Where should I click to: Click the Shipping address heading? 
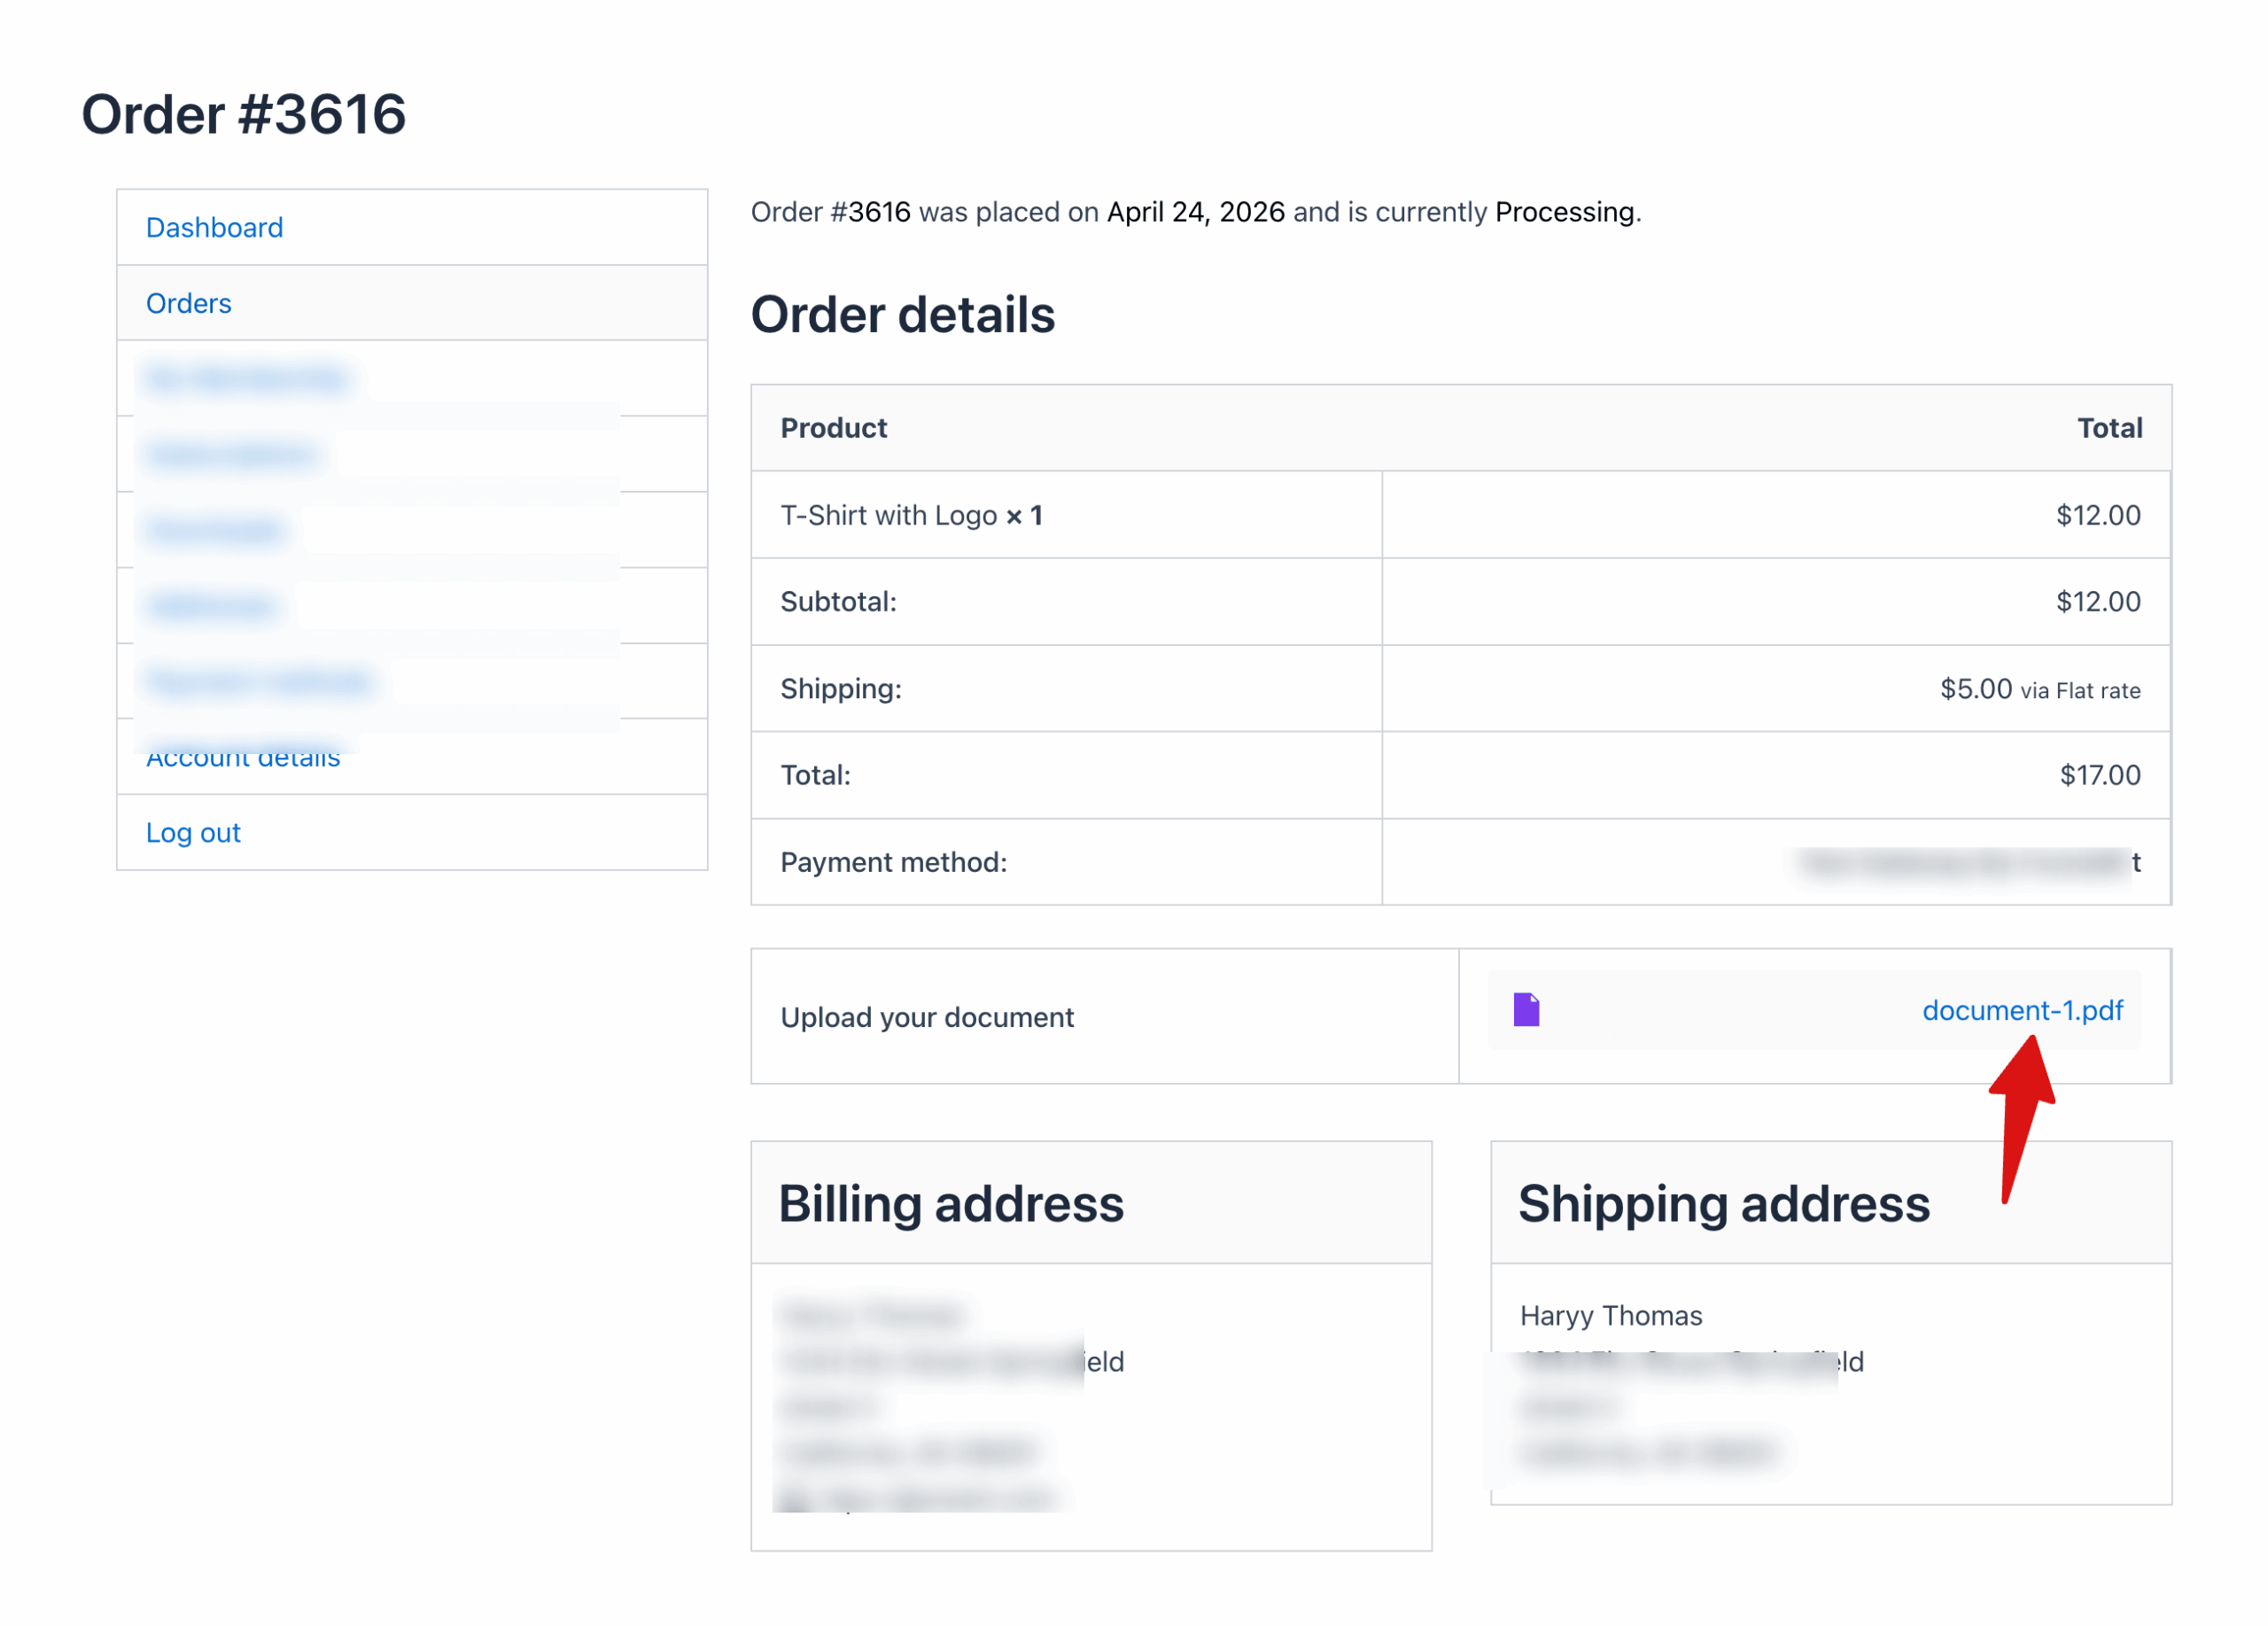(1723, 1203)
